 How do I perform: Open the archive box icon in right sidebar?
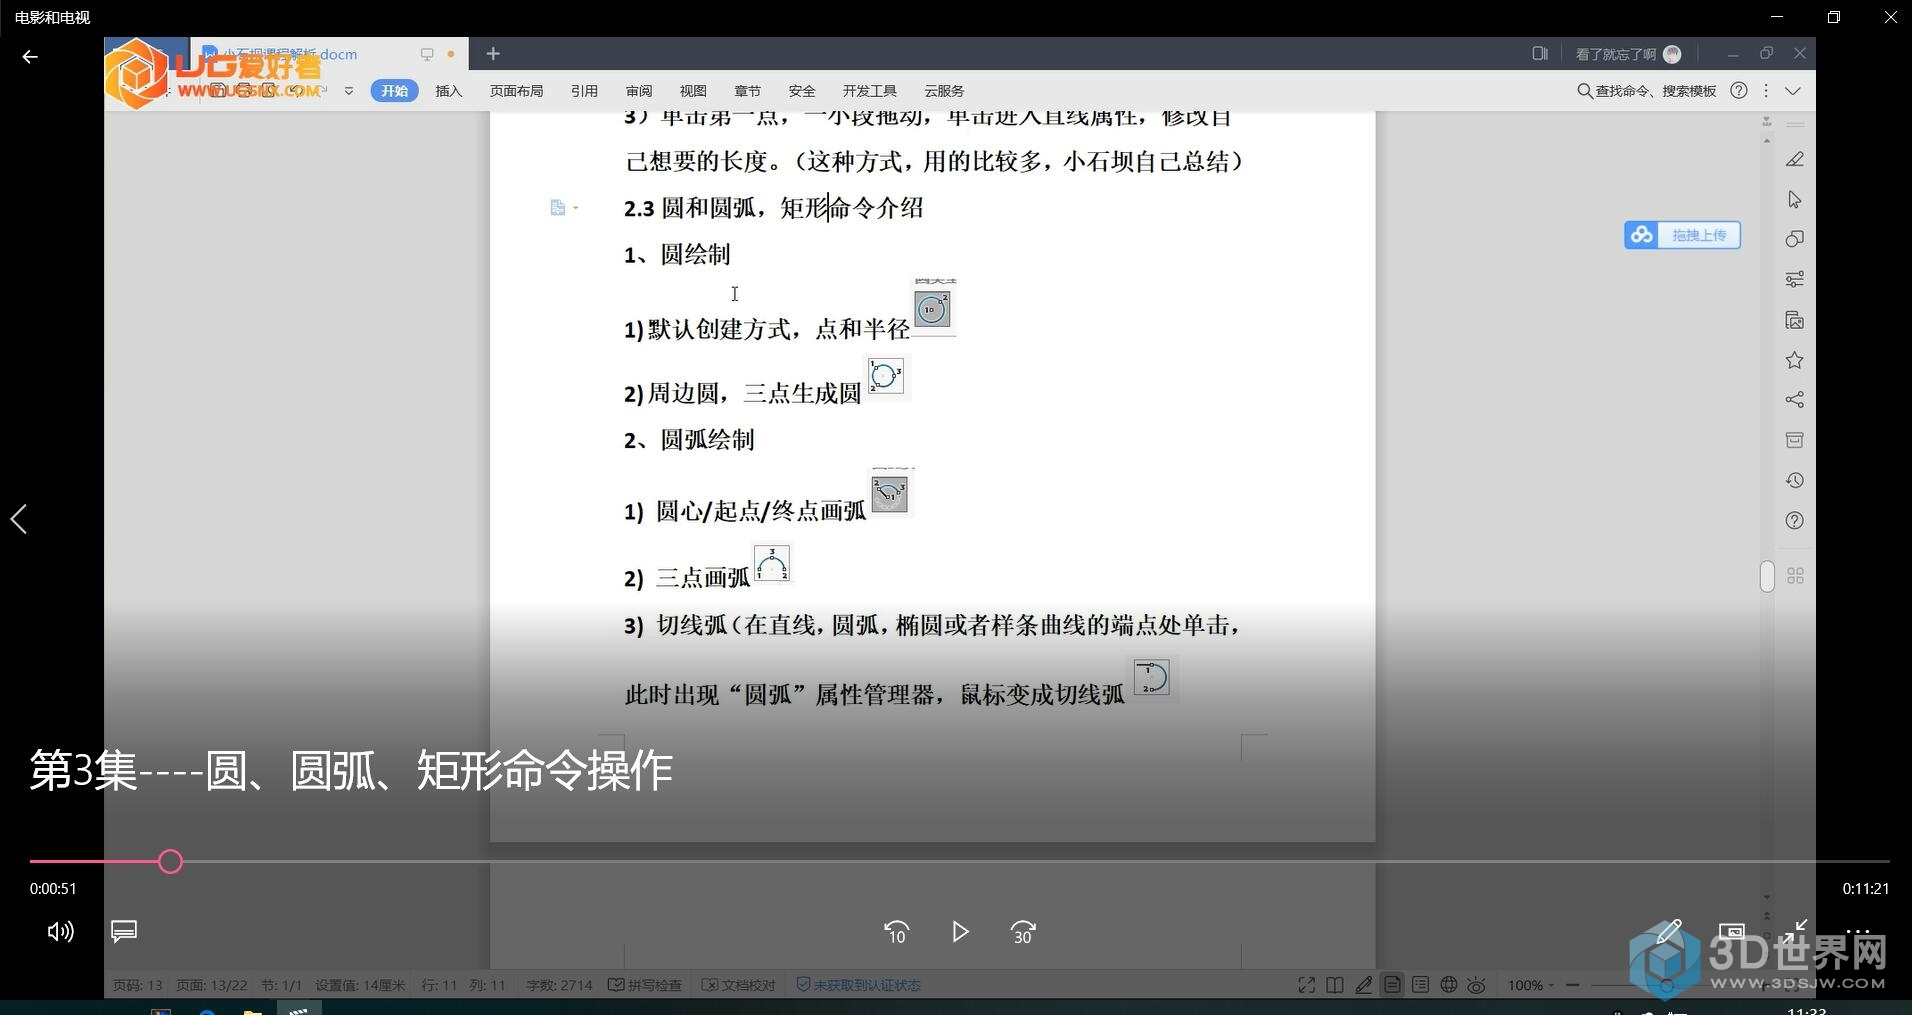[1795, 440]
